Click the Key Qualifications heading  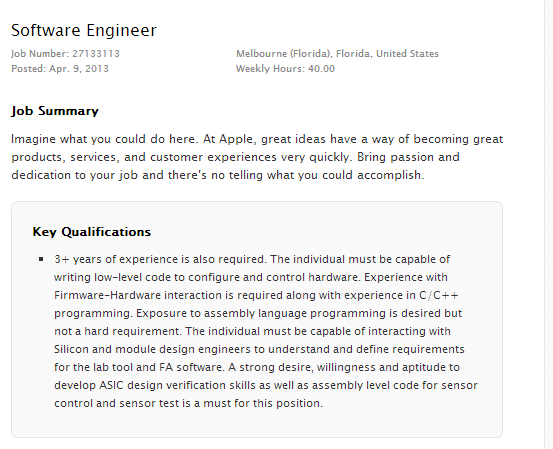[x=92, y=232]
